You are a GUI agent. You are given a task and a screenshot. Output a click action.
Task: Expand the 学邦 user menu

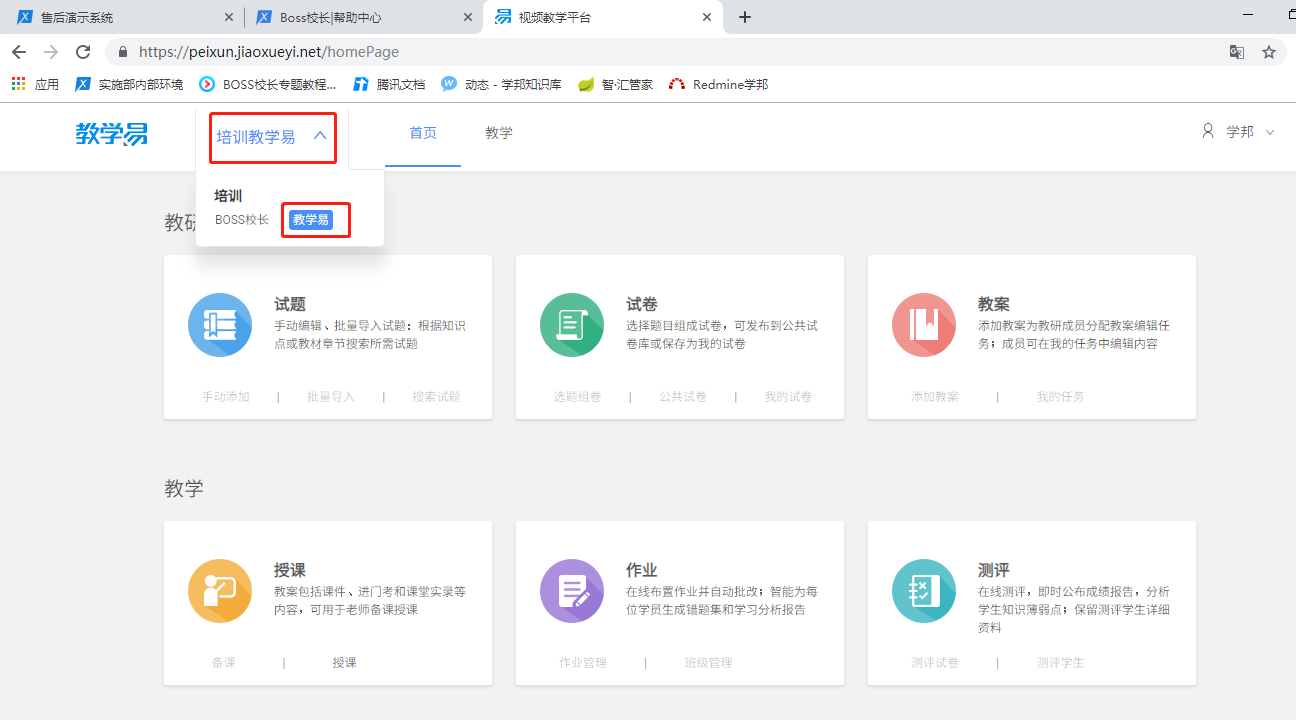click(1270, 132)
